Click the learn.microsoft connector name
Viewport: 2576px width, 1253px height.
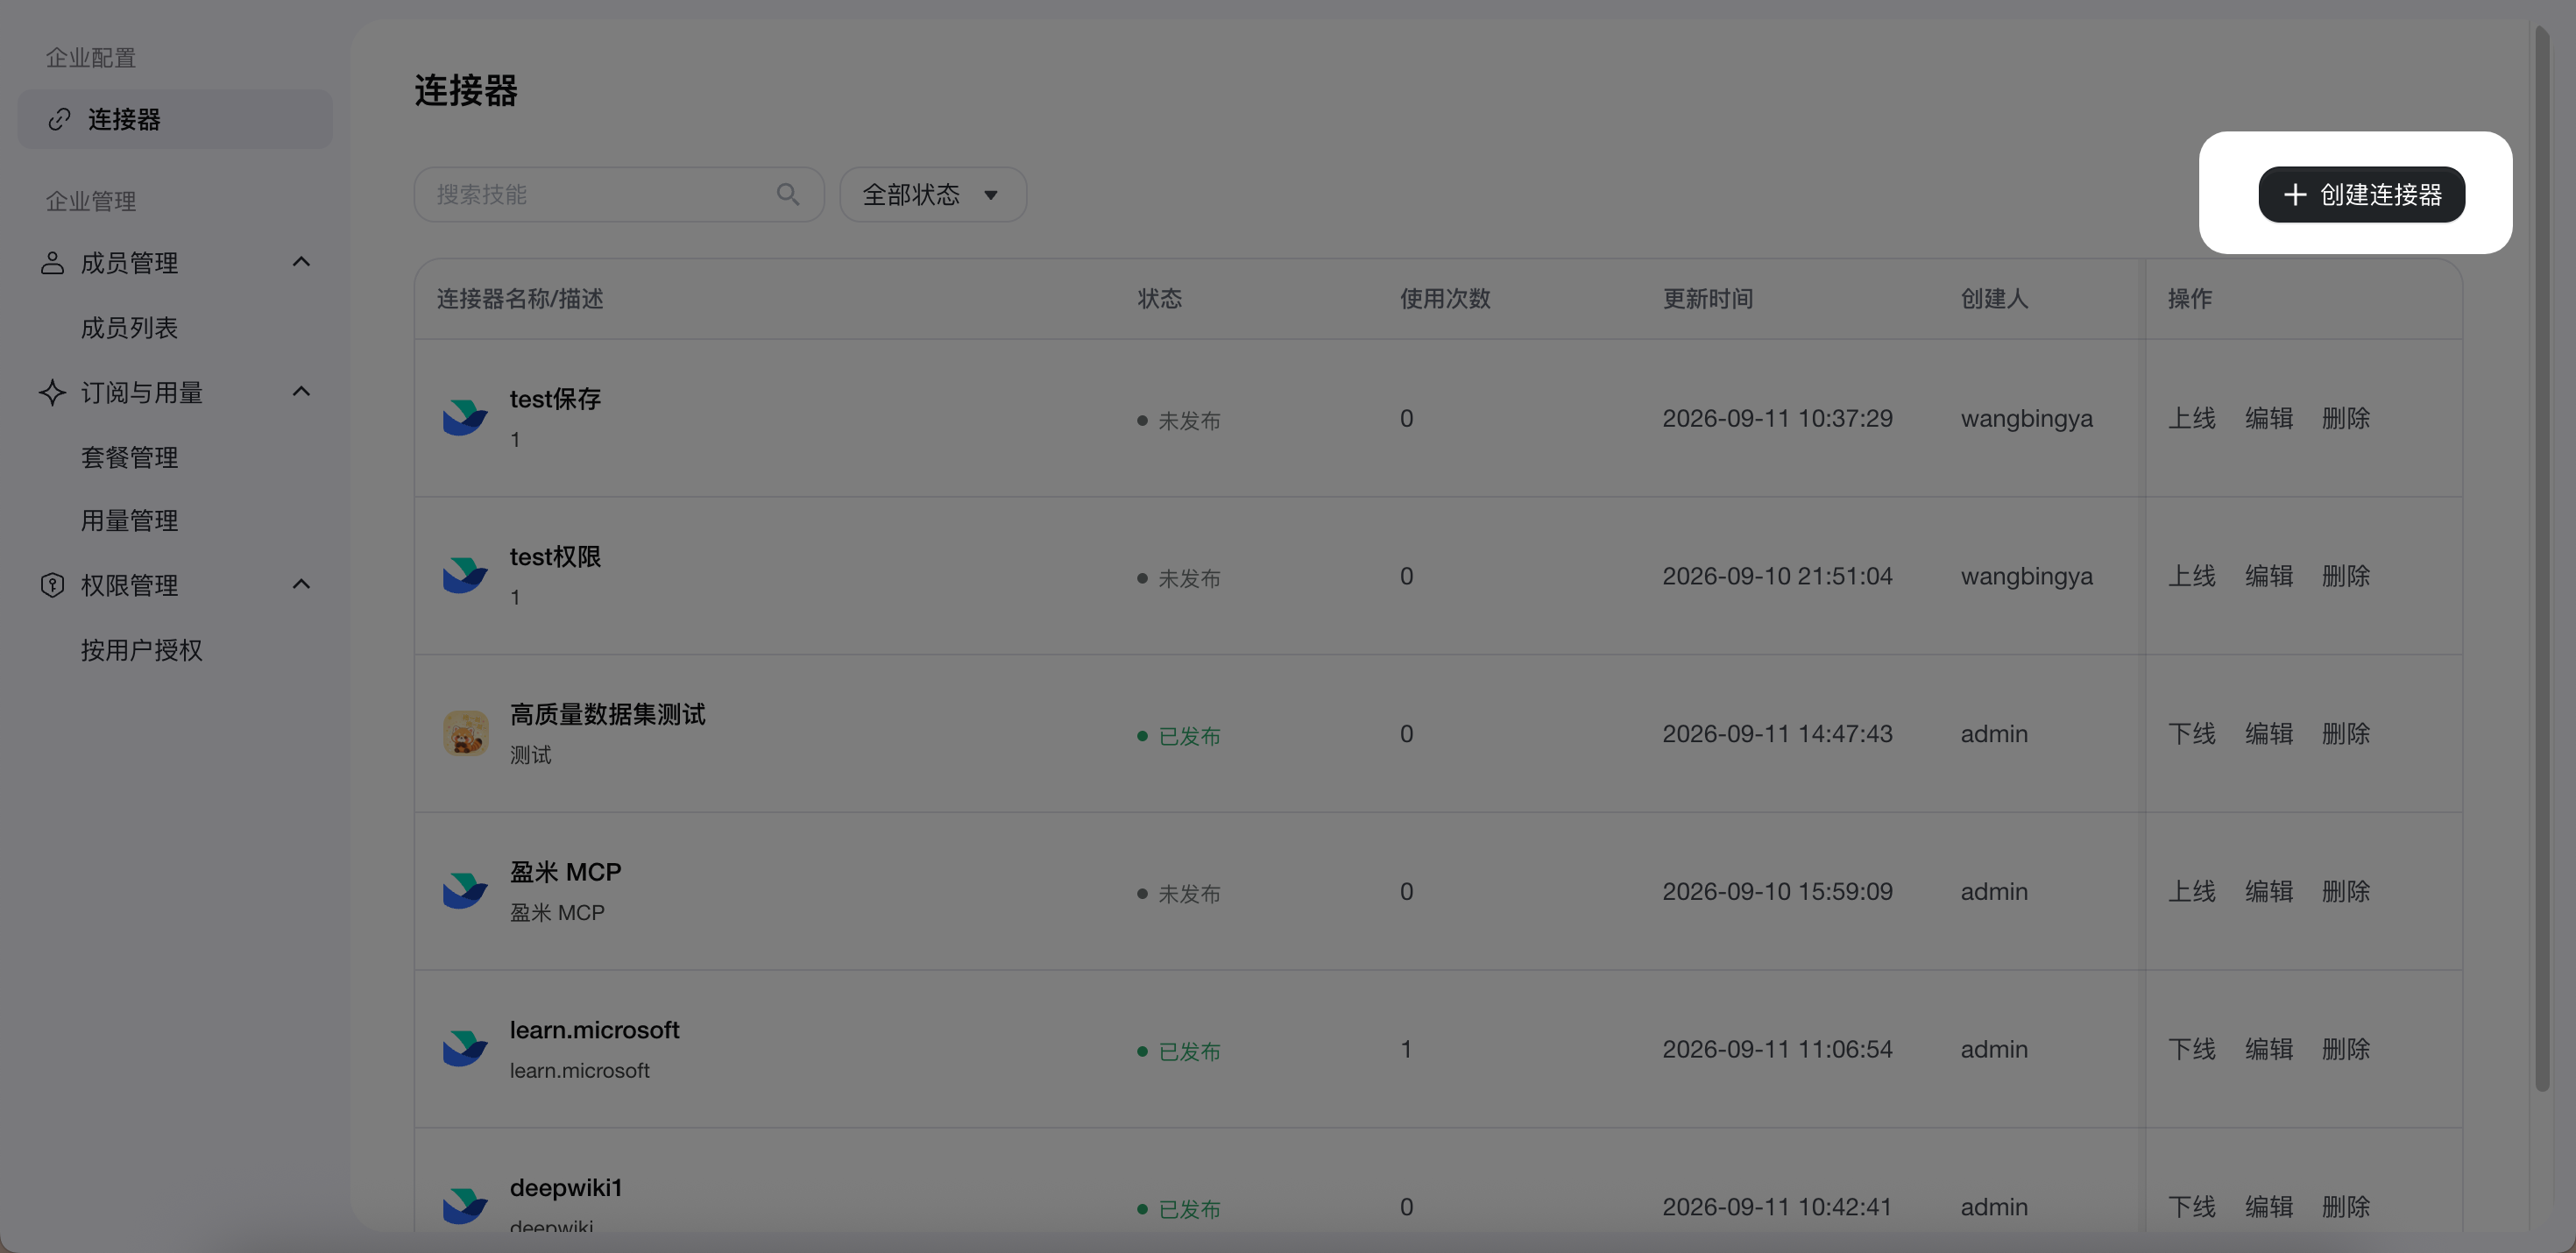594,1030
